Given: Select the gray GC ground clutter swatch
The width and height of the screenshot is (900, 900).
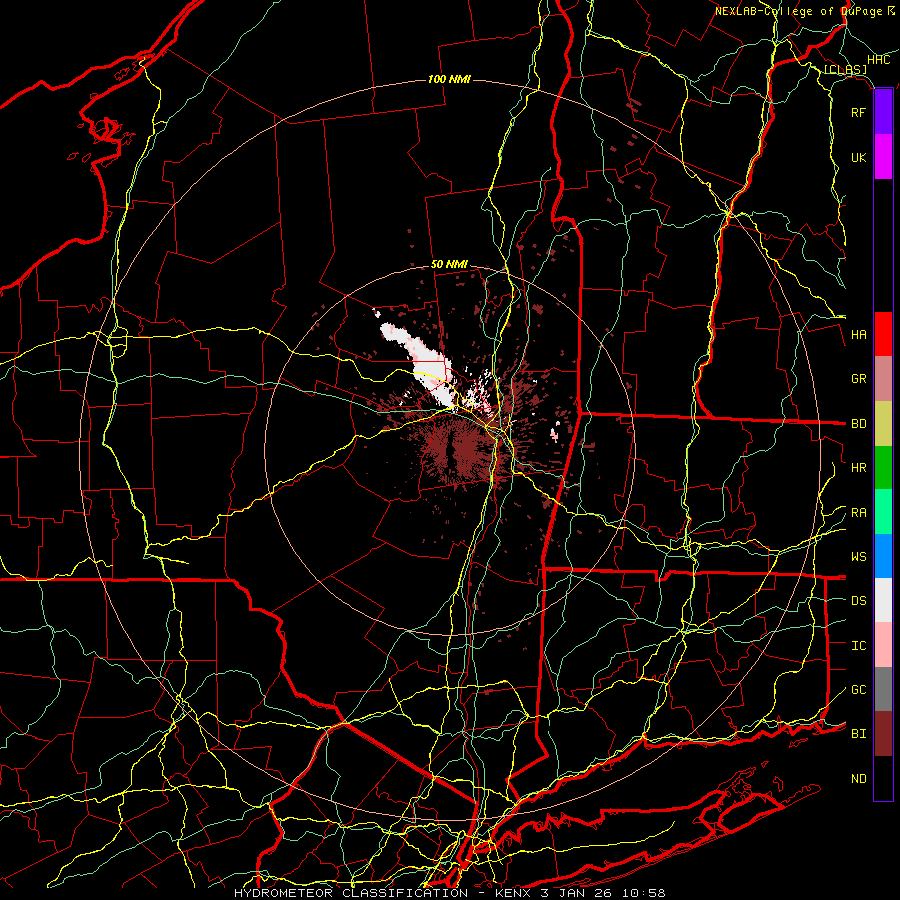Looking at the screenshot, I should pos(883,689).
